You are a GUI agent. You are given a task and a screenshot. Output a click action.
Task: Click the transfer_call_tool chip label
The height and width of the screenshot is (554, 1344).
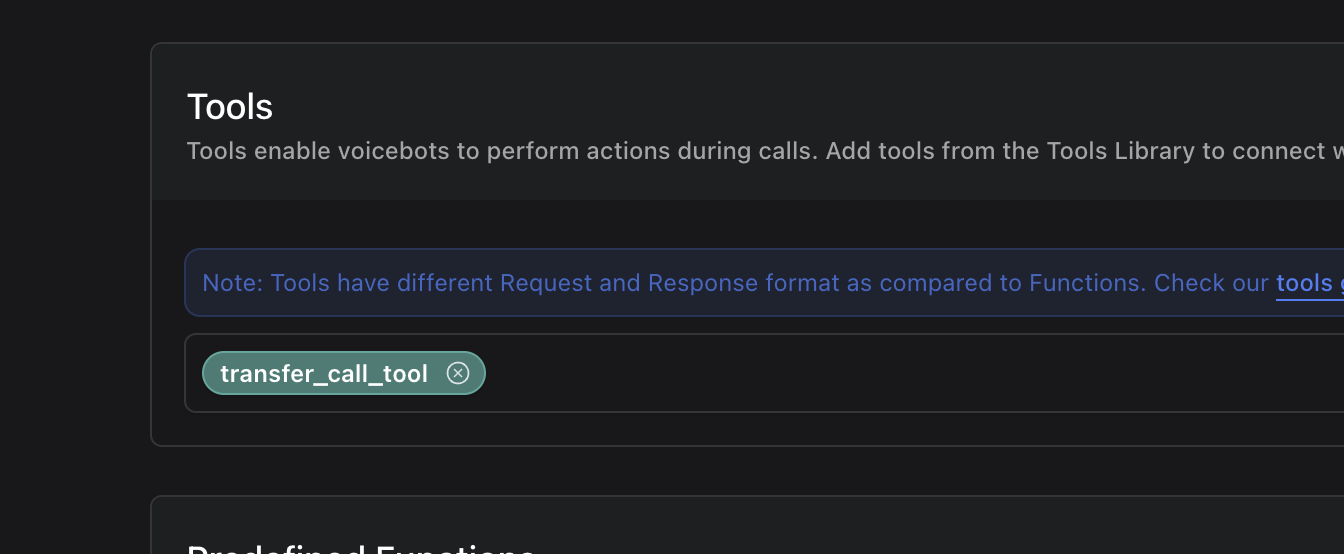click(323, 374)
